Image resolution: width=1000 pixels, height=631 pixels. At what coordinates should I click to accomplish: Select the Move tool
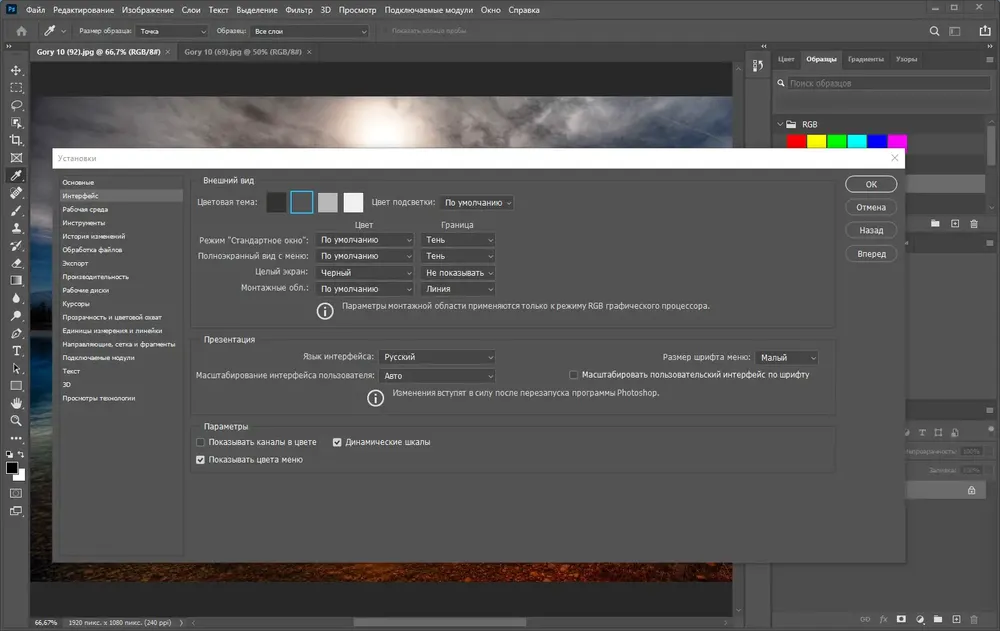(17, 70)
